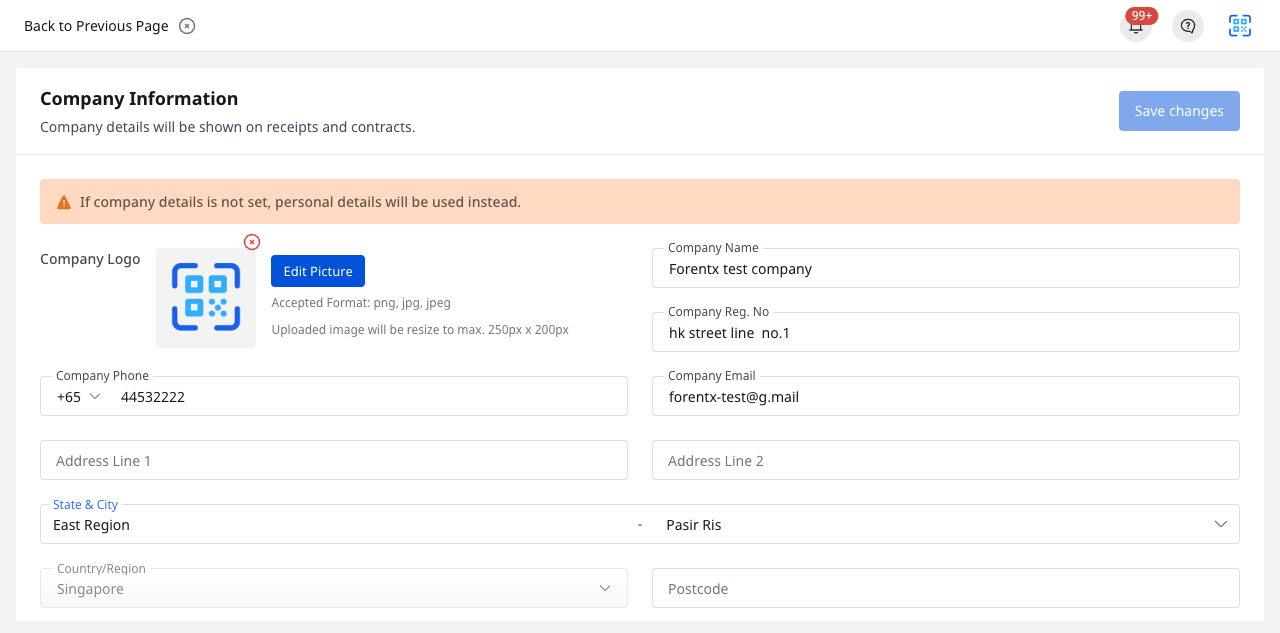
Task: Expand the State & City dropdown chevron
Action: (1221, 524)
